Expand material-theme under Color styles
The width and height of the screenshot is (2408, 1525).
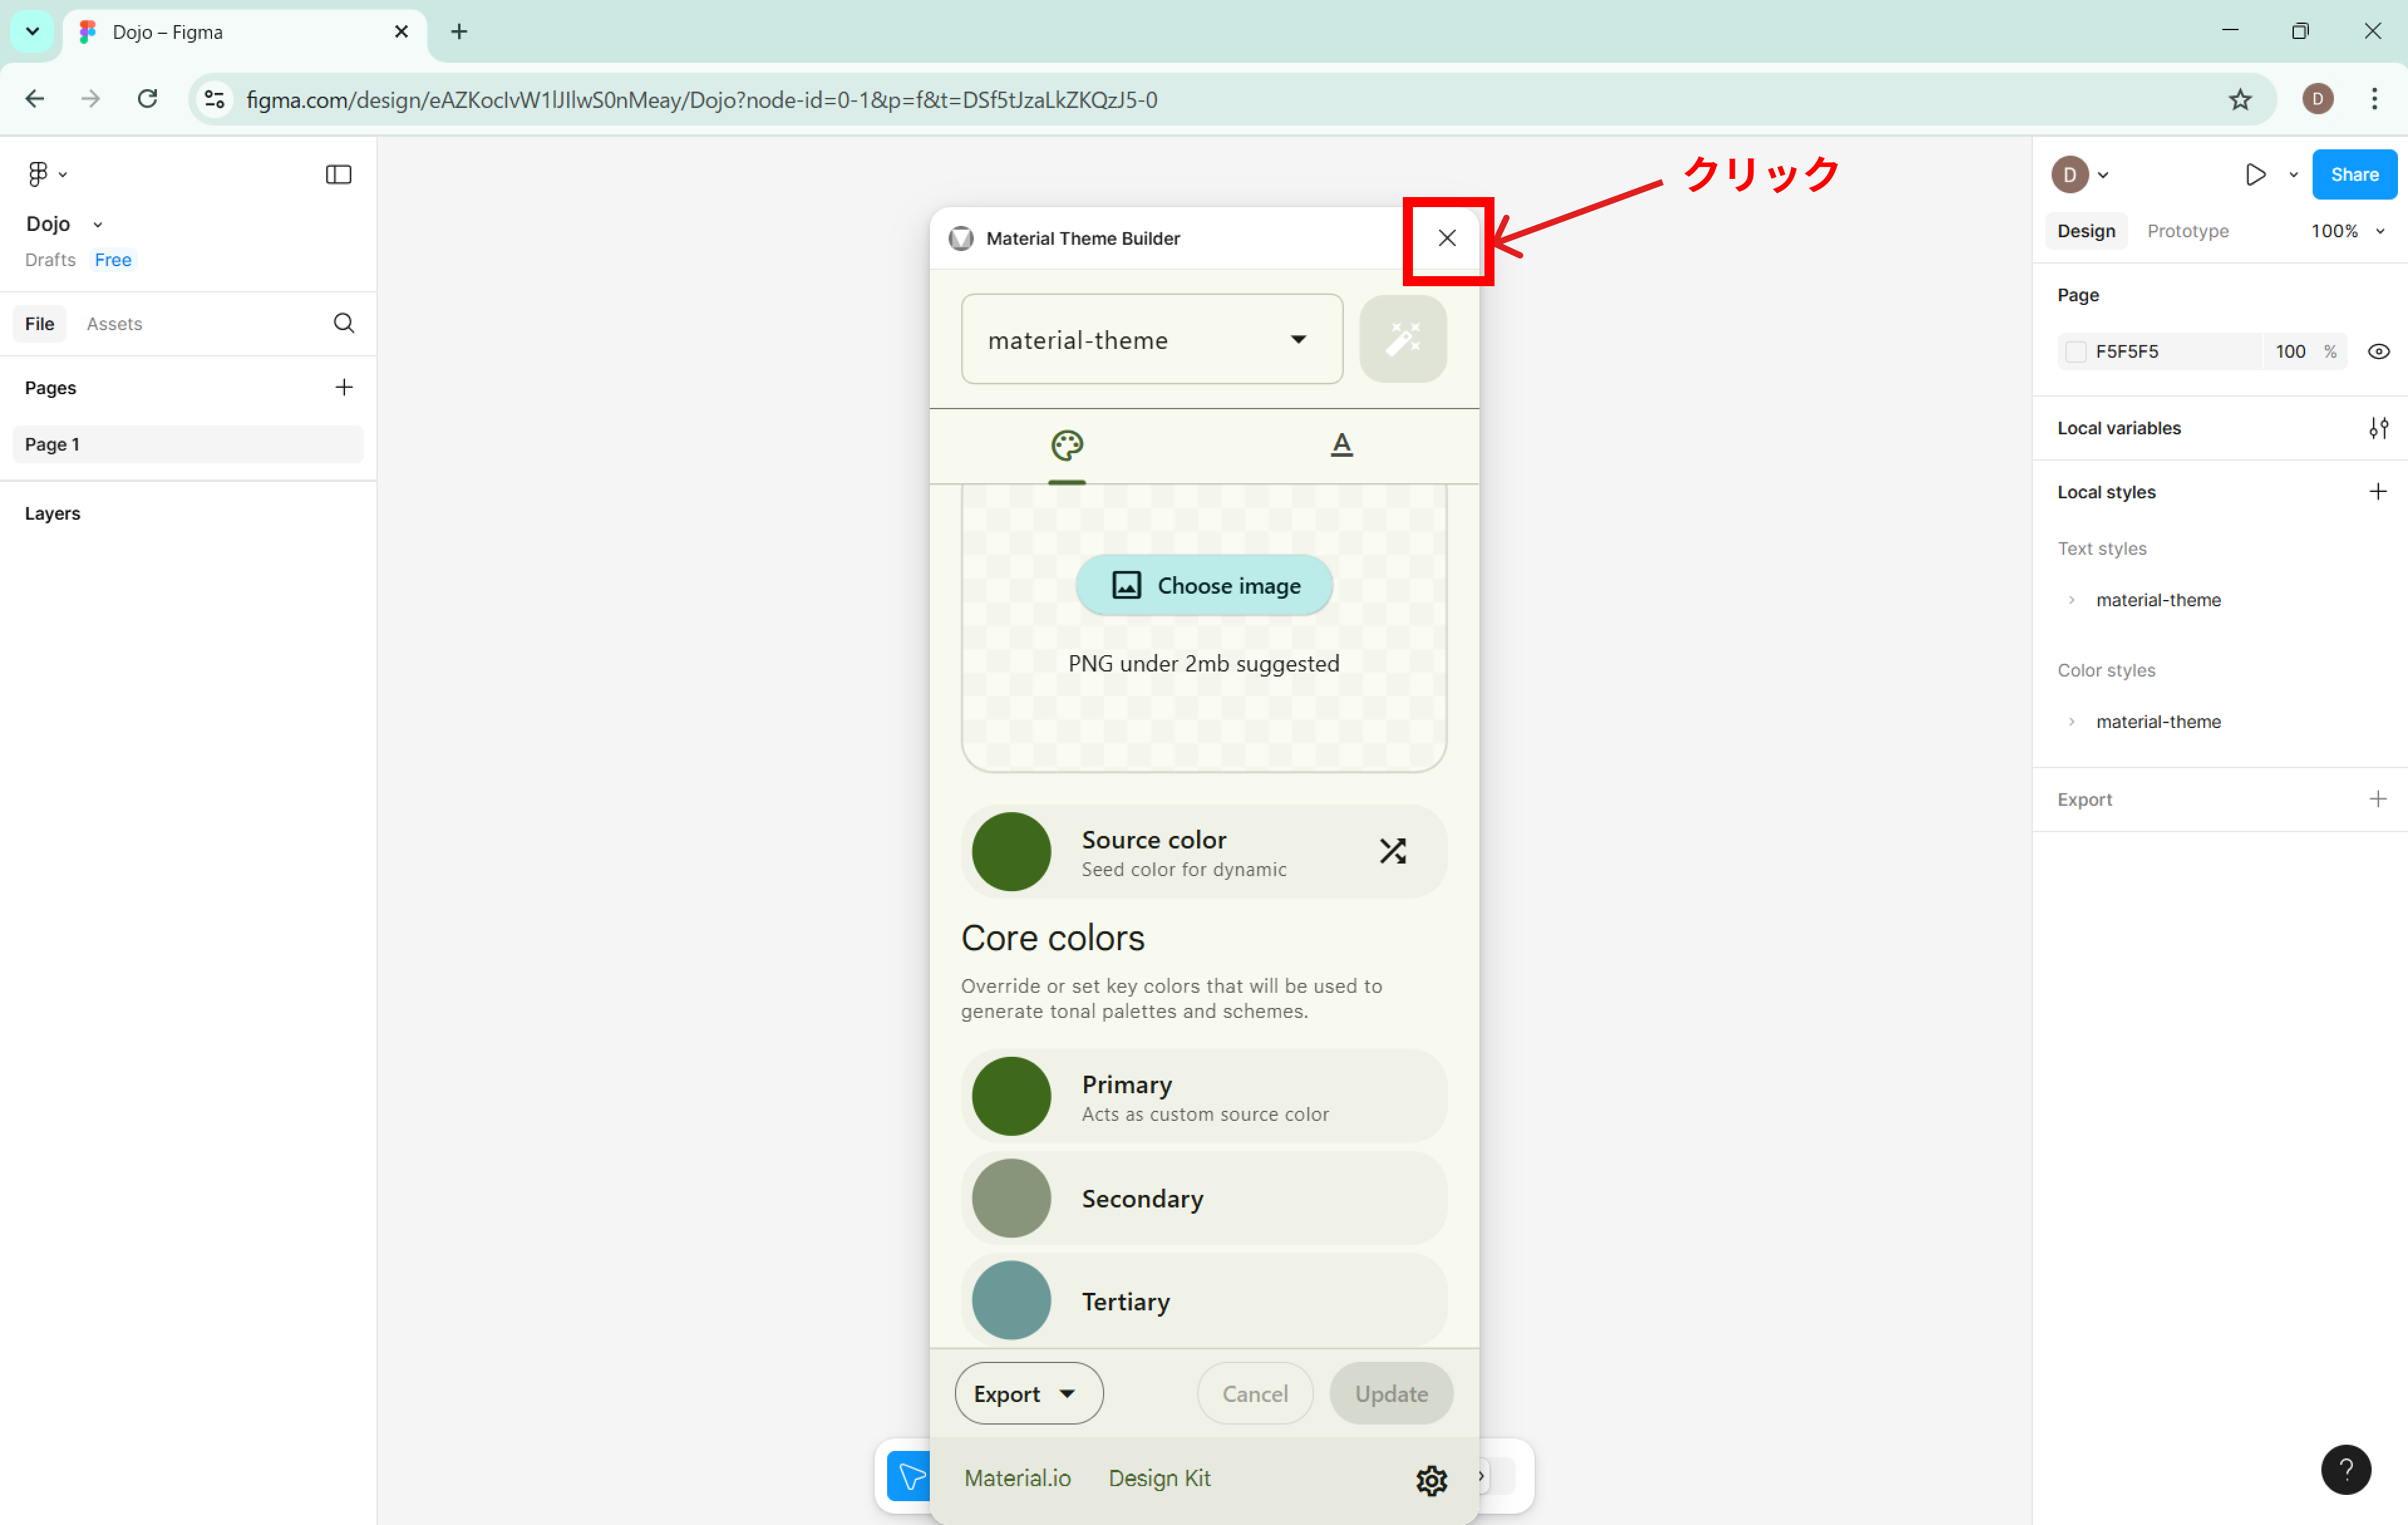pyautogui.click(x=2071, y=722)
